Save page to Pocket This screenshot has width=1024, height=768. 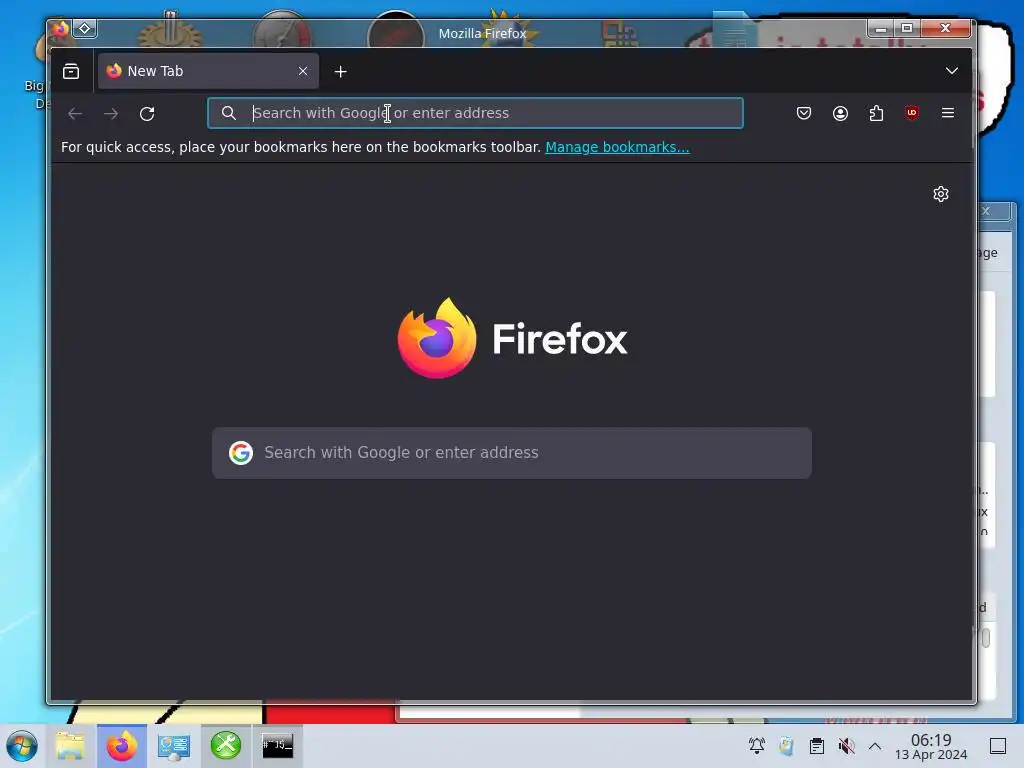click(x=804, y=113)
